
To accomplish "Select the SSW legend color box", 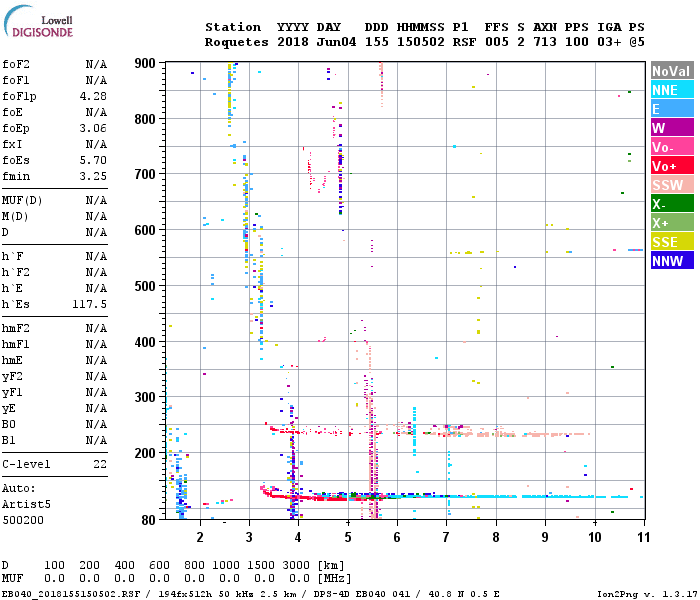I will (669, 185).
